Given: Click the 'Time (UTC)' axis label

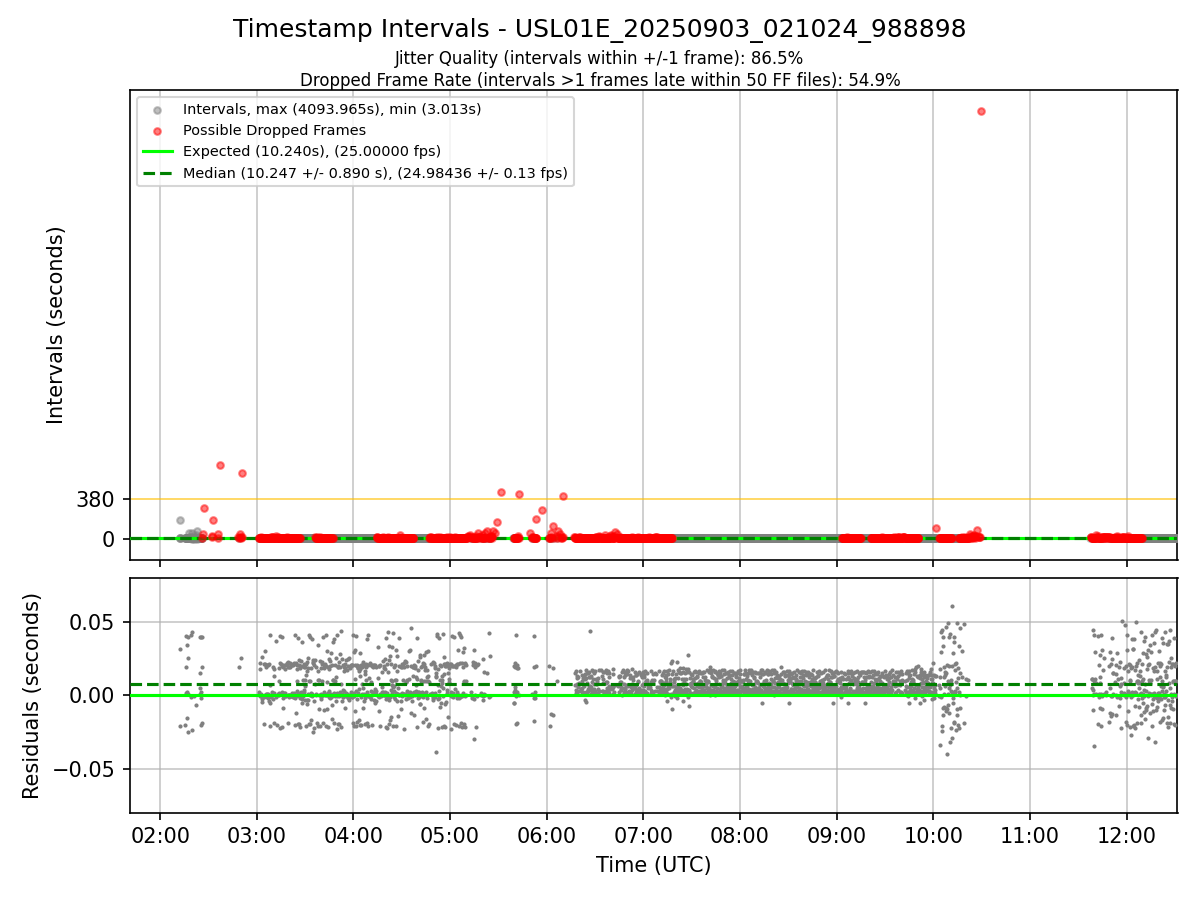Looking at the screenshot, I should pos(654,865).
